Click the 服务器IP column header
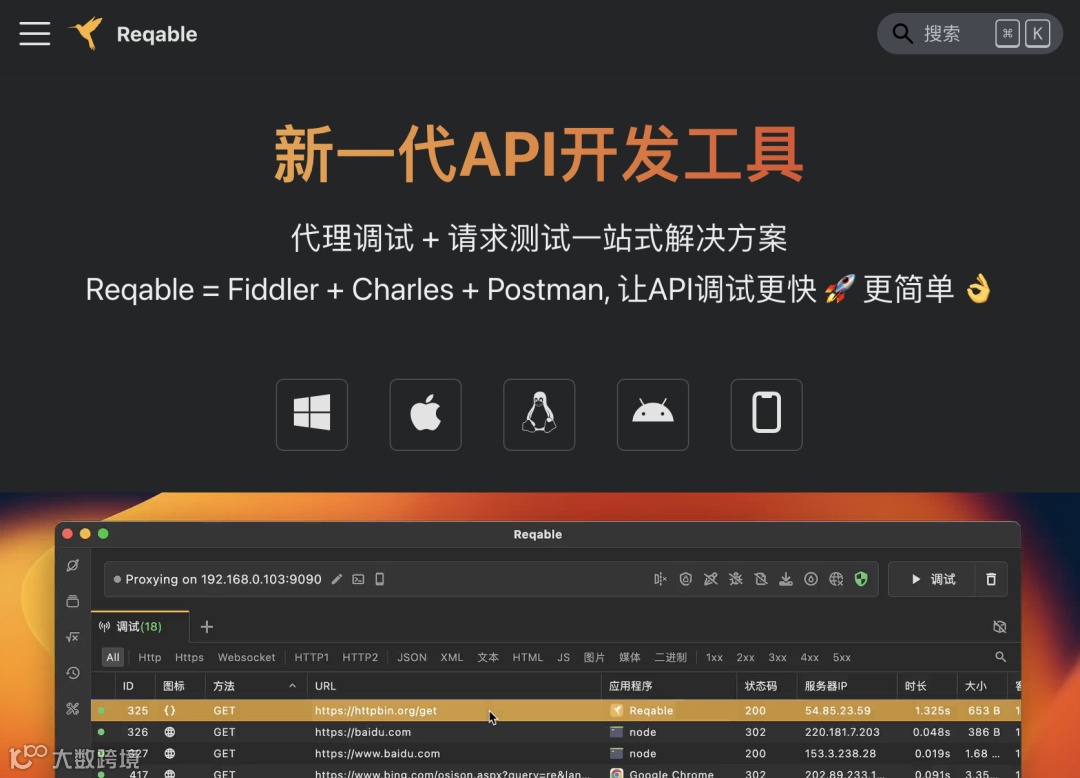The image size is (1080, 778). click(x=826, y=686)
